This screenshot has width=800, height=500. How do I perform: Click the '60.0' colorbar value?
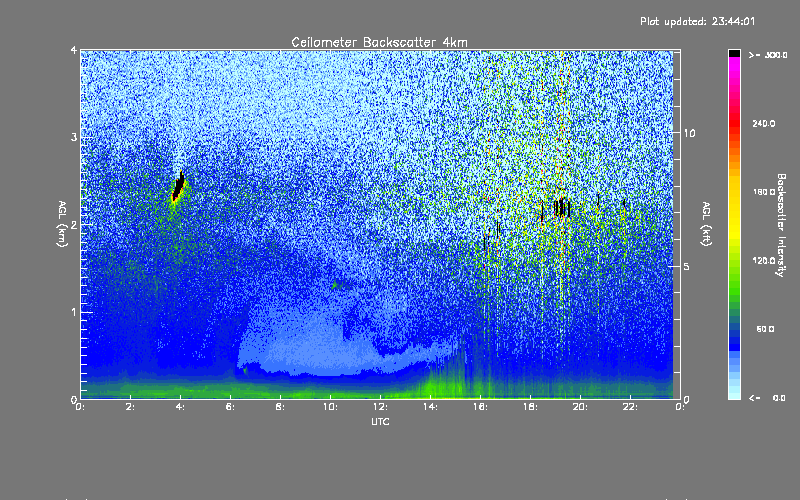(x=765, y=329)
